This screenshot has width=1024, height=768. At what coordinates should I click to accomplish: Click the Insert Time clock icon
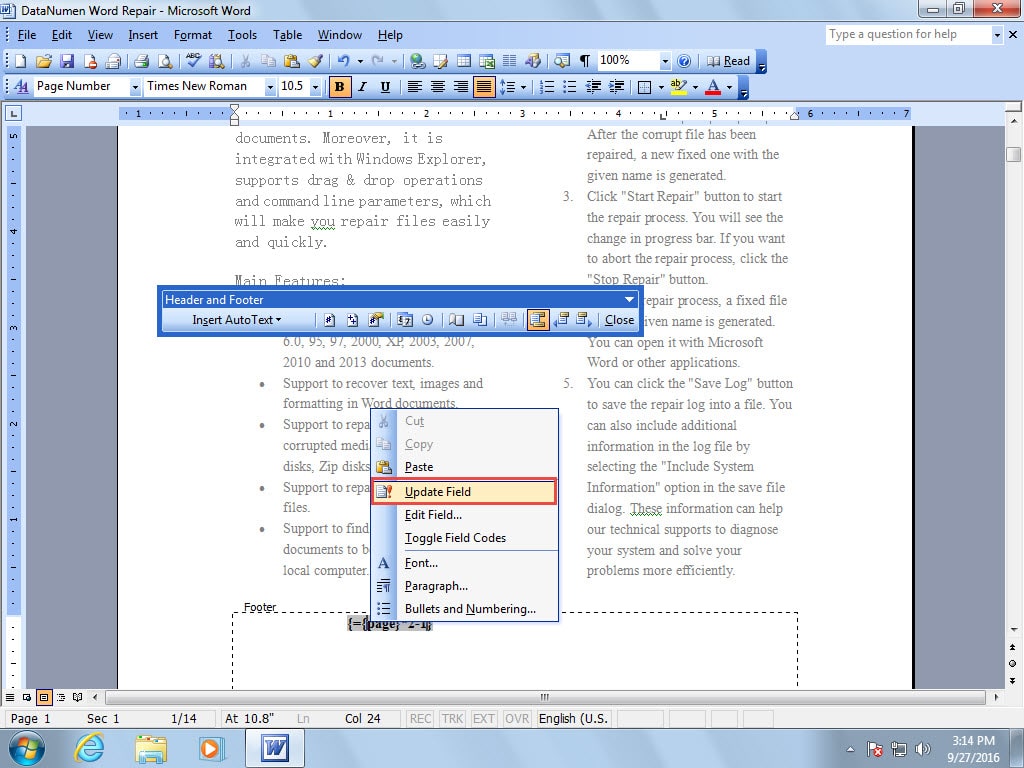click(428, 320)
